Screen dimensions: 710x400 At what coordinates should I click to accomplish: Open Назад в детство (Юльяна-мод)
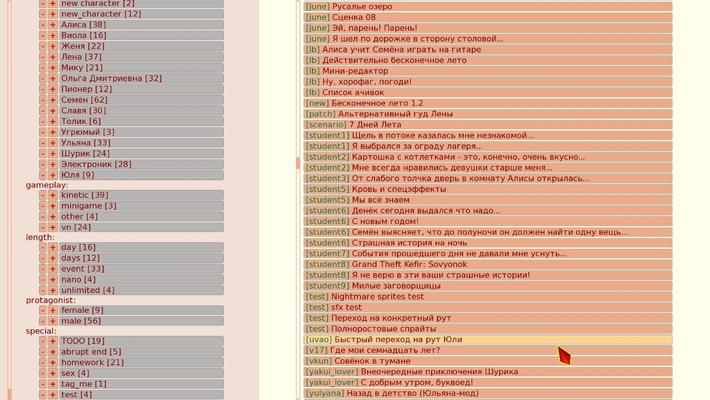[x=488, y=394]
